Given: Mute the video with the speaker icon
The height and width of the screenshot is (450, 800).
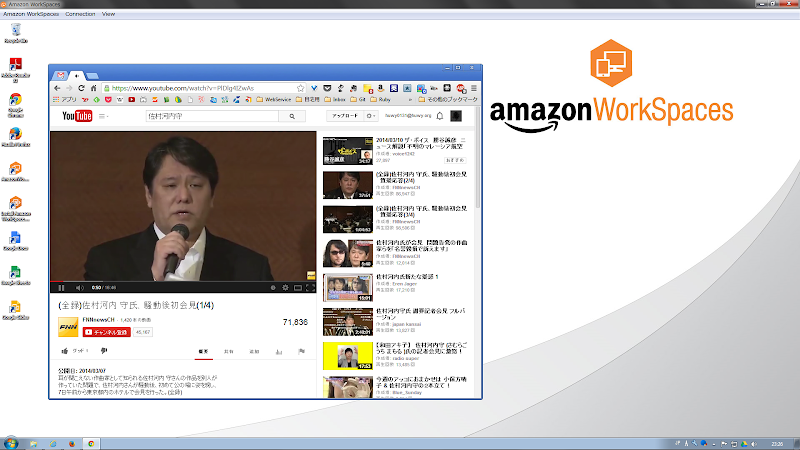Looking at the screenshot, I should [x=79, y=288].
